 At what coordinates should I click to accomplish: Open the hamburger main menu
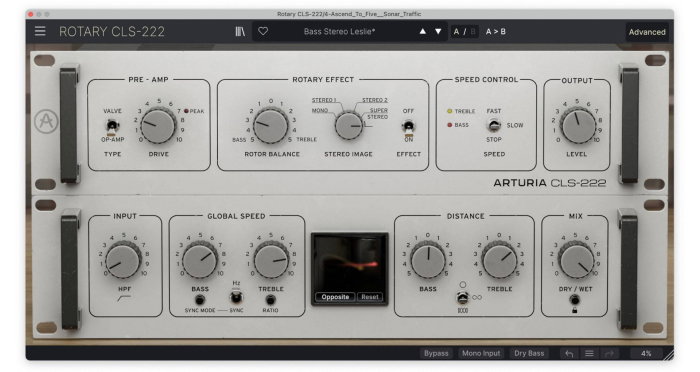(40, 31)
